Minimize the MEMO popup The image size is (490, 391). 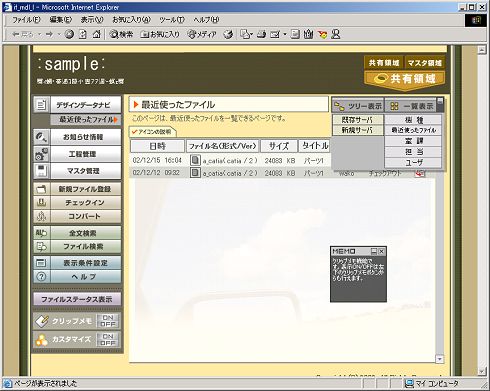pyautogui.click(x=374, y=251)
